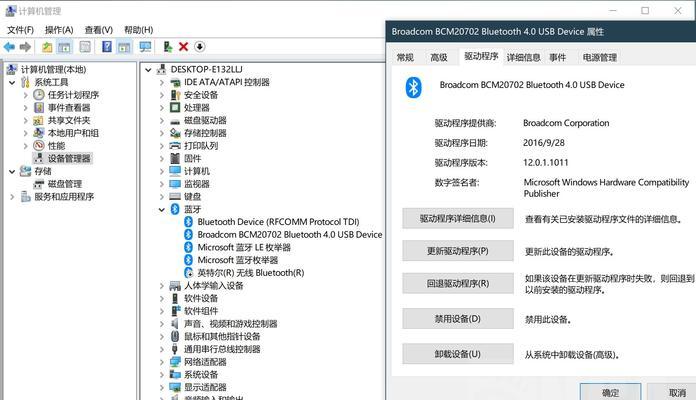Screen dimensions: 696x400
Task: Click the 驱动程序详细信息(I) button
Action: [458, 218]
